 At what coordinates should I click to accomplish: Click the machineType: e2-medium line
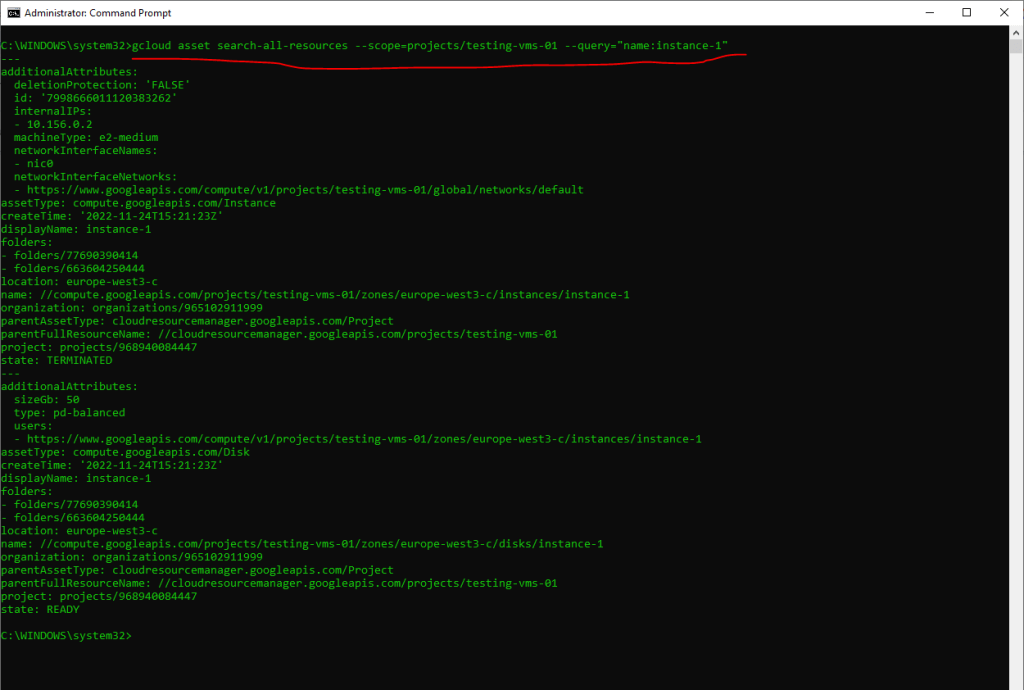(86, 137)
